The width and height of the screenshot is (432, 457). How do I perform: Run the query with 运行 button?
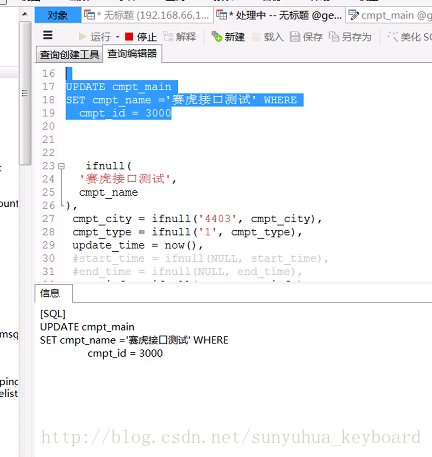[x=95, y=37]
